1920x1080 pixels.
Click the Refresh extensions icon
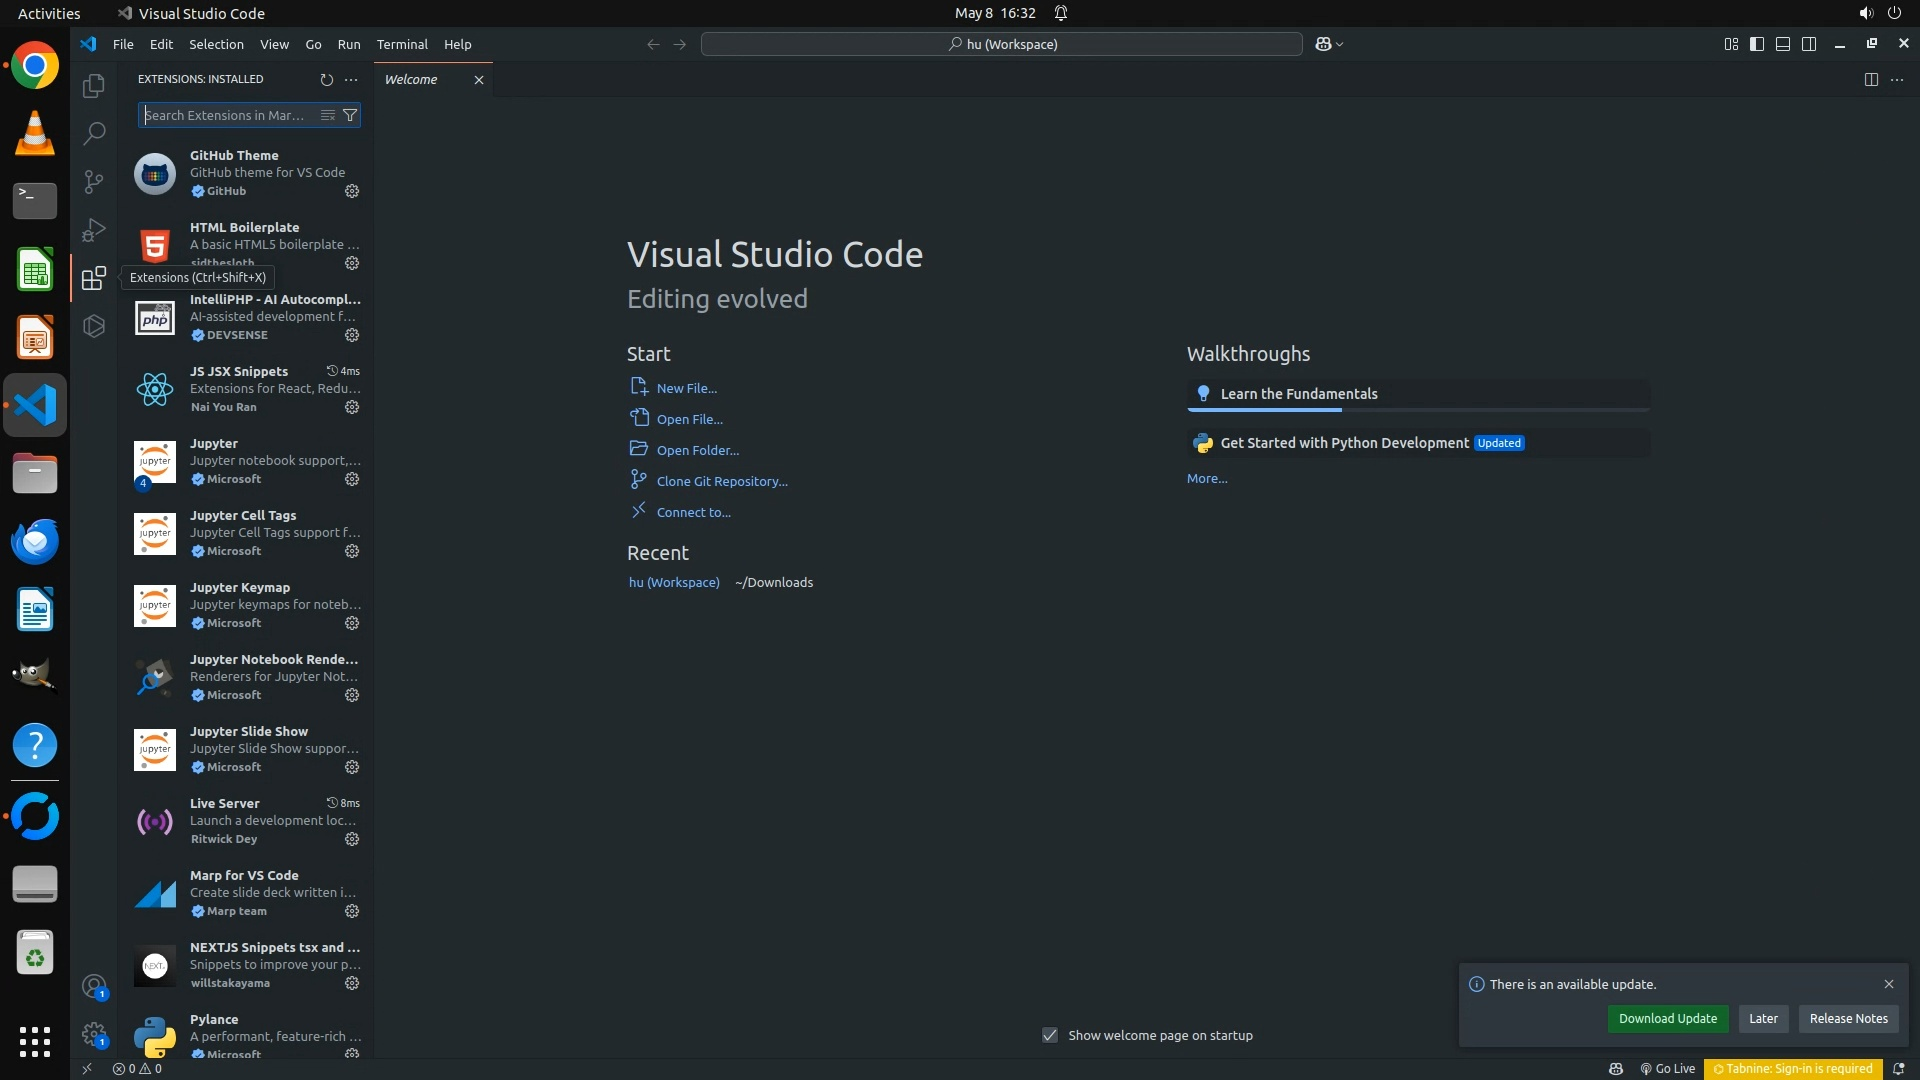326,79
